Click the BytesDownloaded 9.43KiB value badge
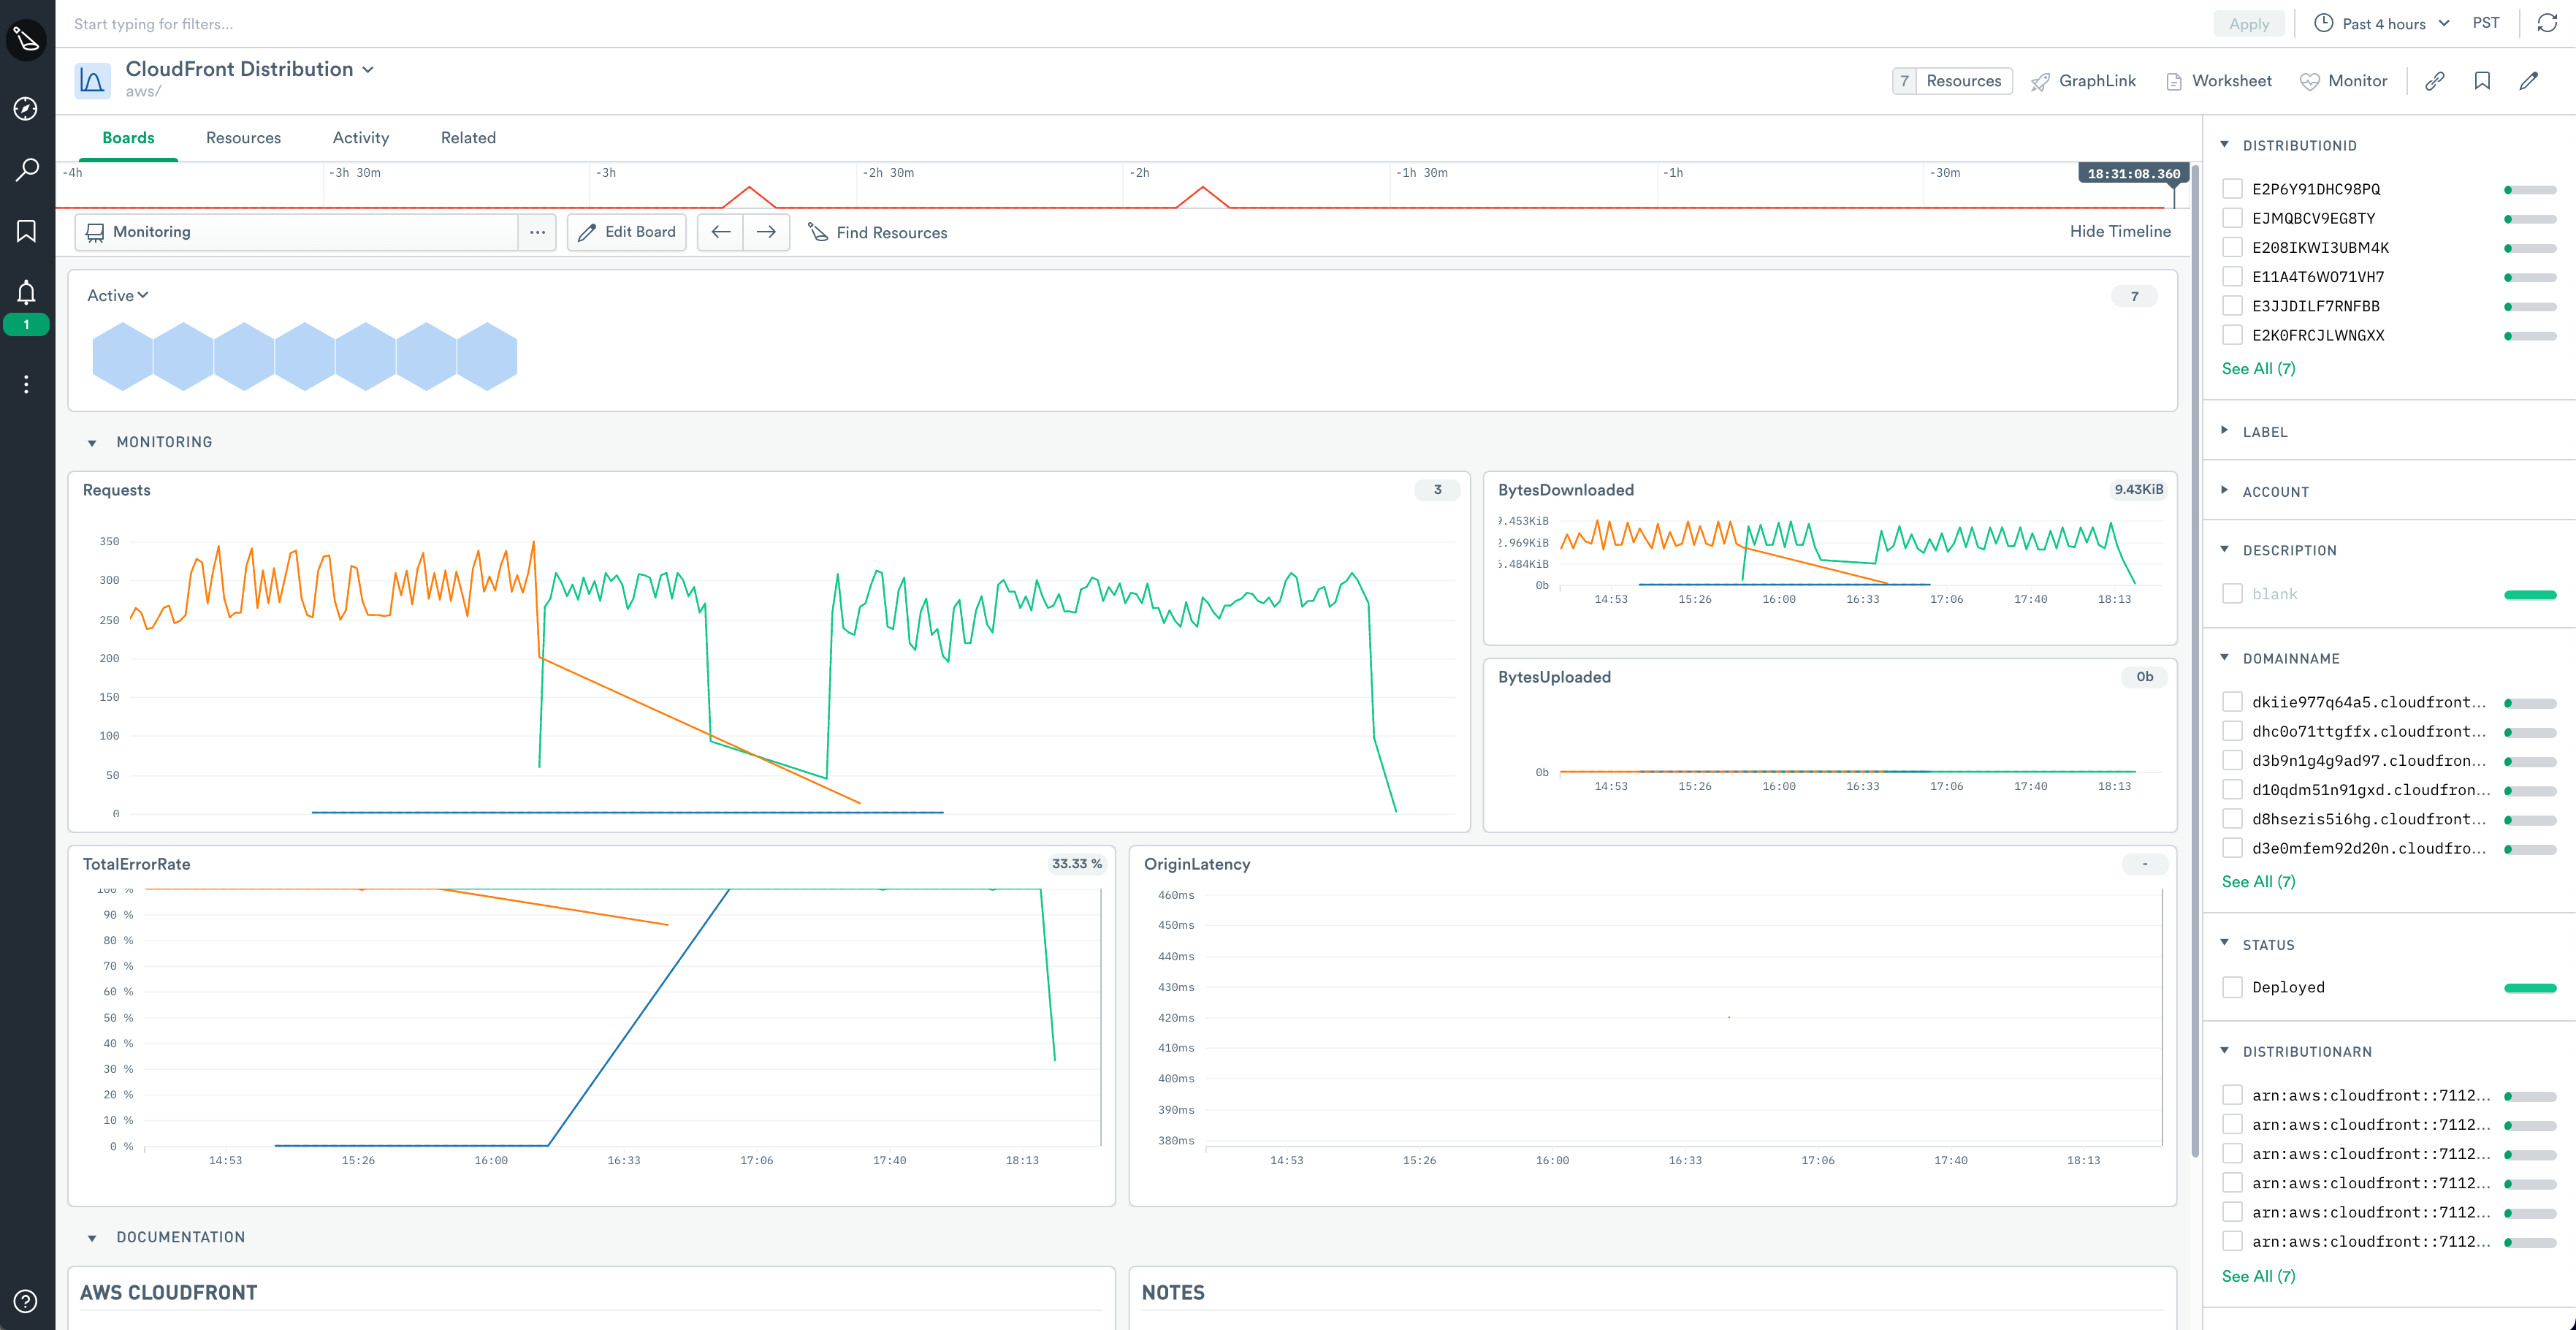Screen dimensions: 2576x1330 coord(2138,490)
